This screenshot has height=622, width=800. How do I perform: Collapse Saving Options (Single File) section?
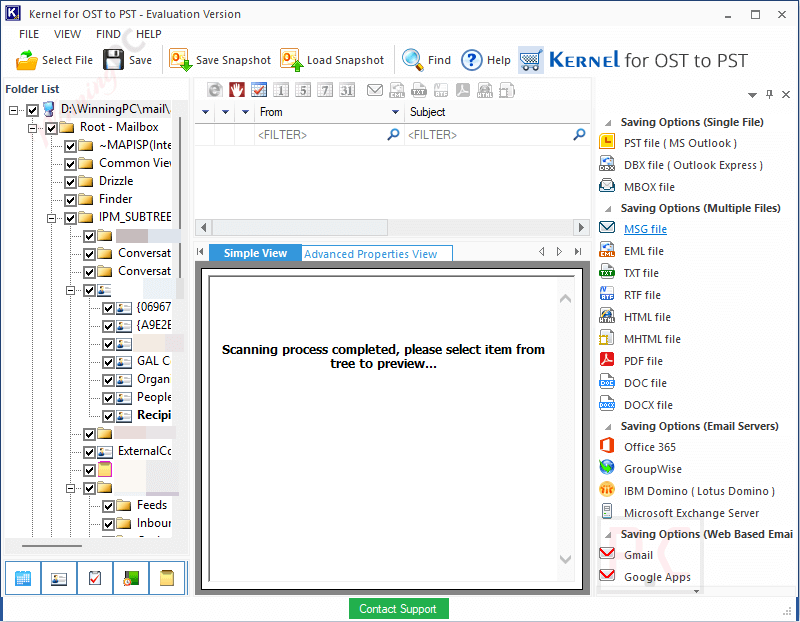pyautogui.click(x=608, y=122)
